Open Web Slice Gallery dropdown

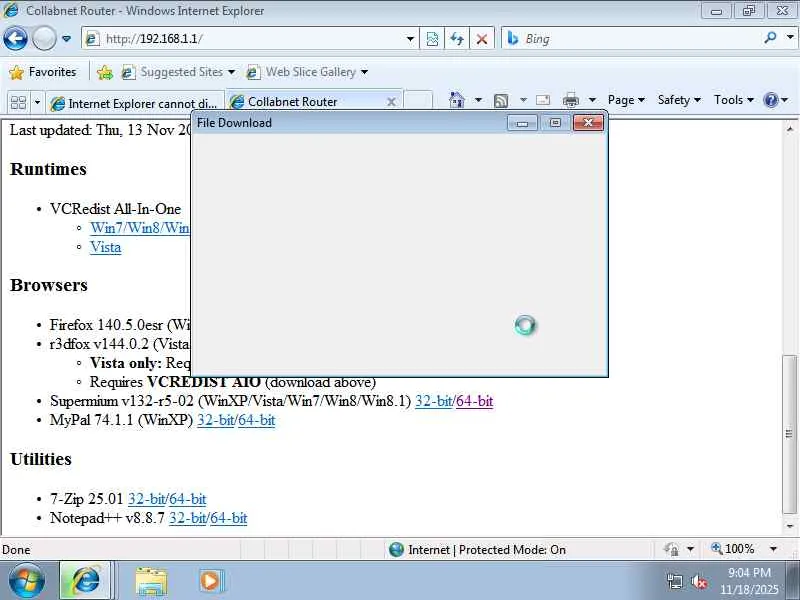(307, 72)
